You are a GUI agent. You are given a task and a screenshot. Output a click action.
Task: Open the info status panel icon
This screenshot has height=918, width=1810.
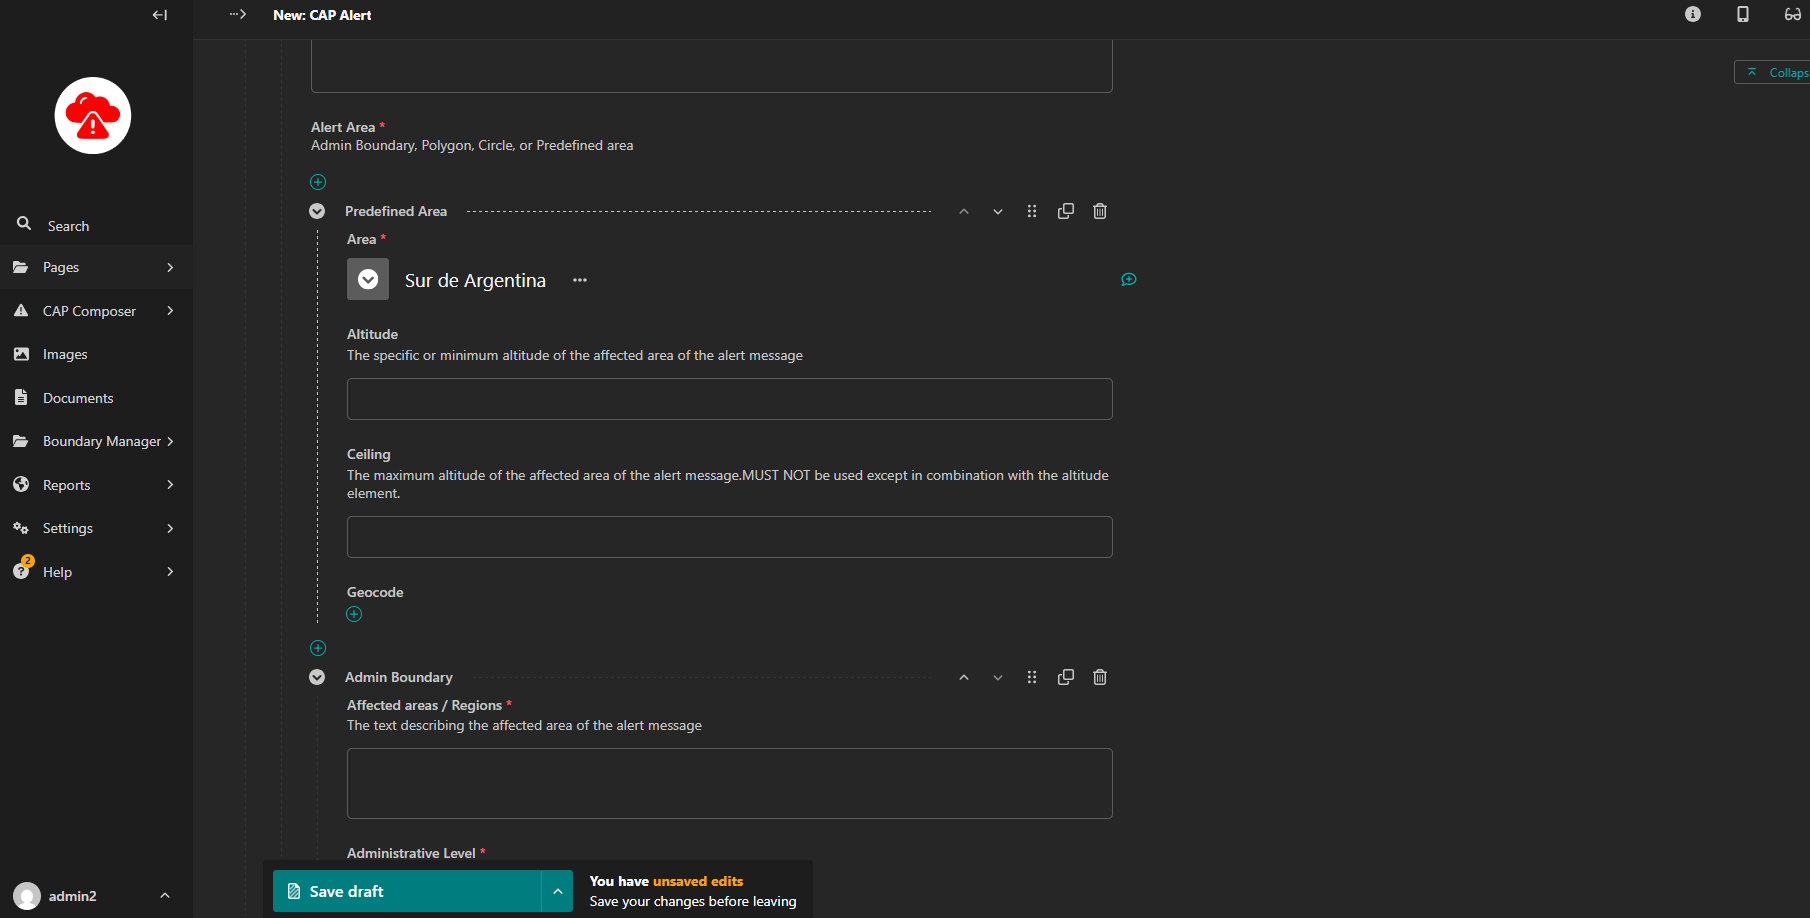tap(1693, 14)
